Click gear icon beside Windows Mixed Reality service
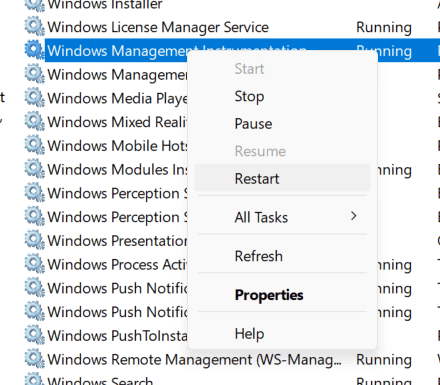The width and height of the screenshot is (440, 385). click(x=34, y=122)
